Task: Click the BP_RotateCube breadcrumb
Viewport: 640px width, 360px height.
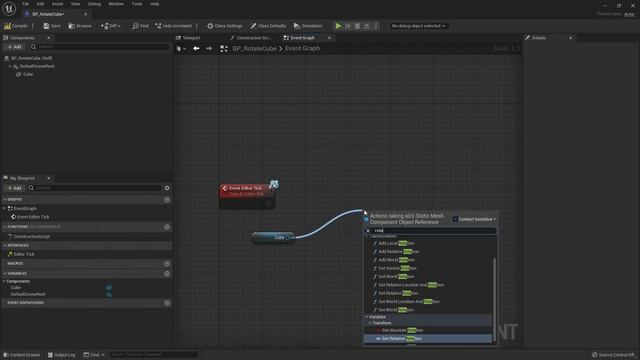Action: (x=254, y=49)
